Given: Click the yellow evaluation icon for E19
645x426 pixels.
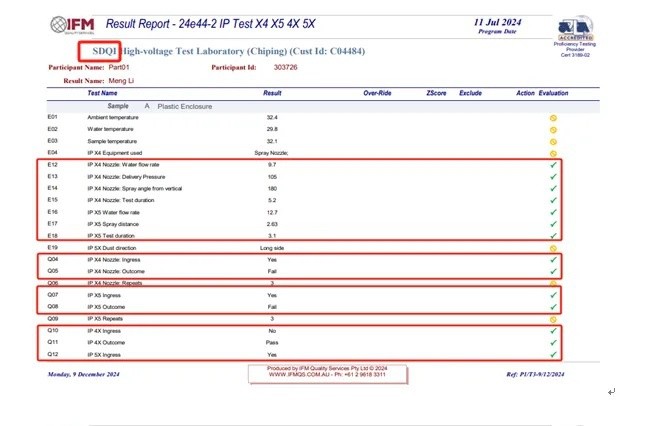Looking at the screenshot, I should tap(553, 247).
